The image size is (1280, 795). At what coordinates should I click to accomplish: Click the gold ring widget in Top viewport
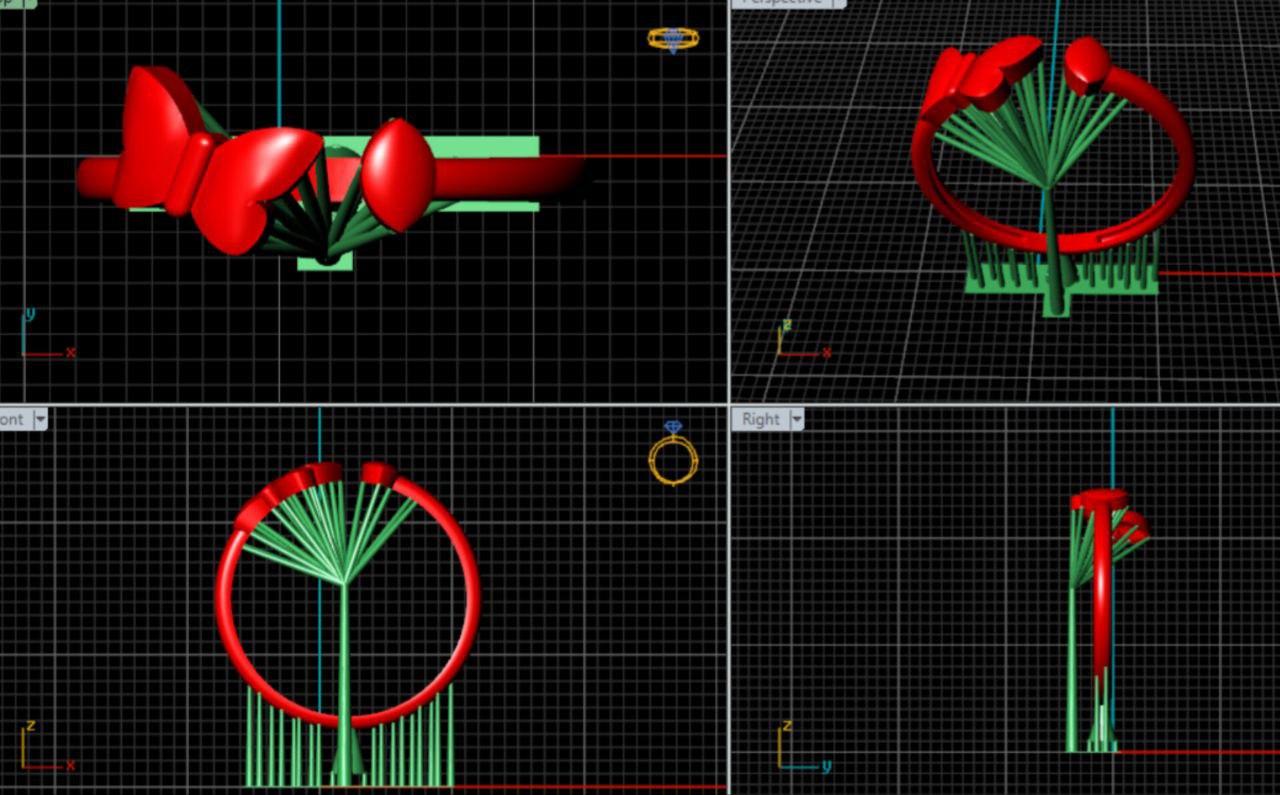click(672, 39)
